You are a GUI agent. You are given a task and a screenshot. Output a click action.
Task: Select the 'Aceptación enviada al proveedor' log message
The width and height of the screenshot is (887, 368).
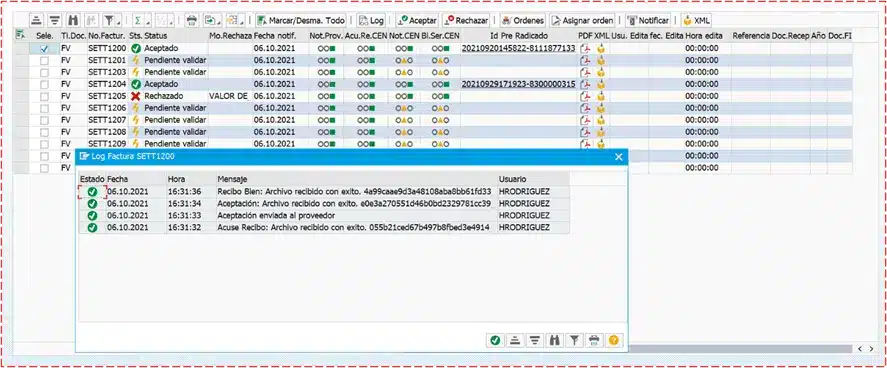(x=276, y=215)
